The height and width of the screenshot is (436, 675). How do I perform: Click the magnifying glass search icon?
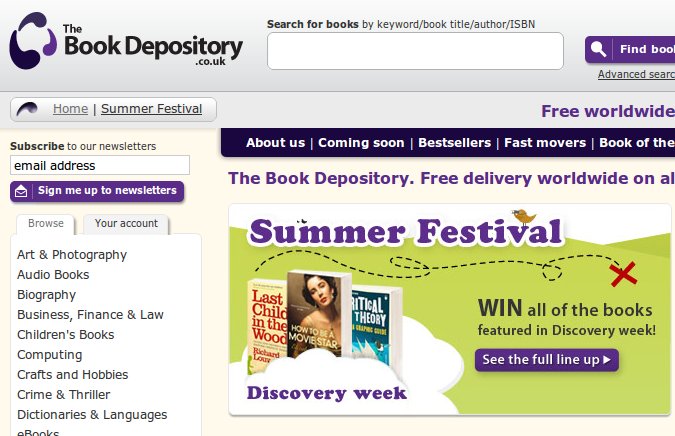(598, 49)
